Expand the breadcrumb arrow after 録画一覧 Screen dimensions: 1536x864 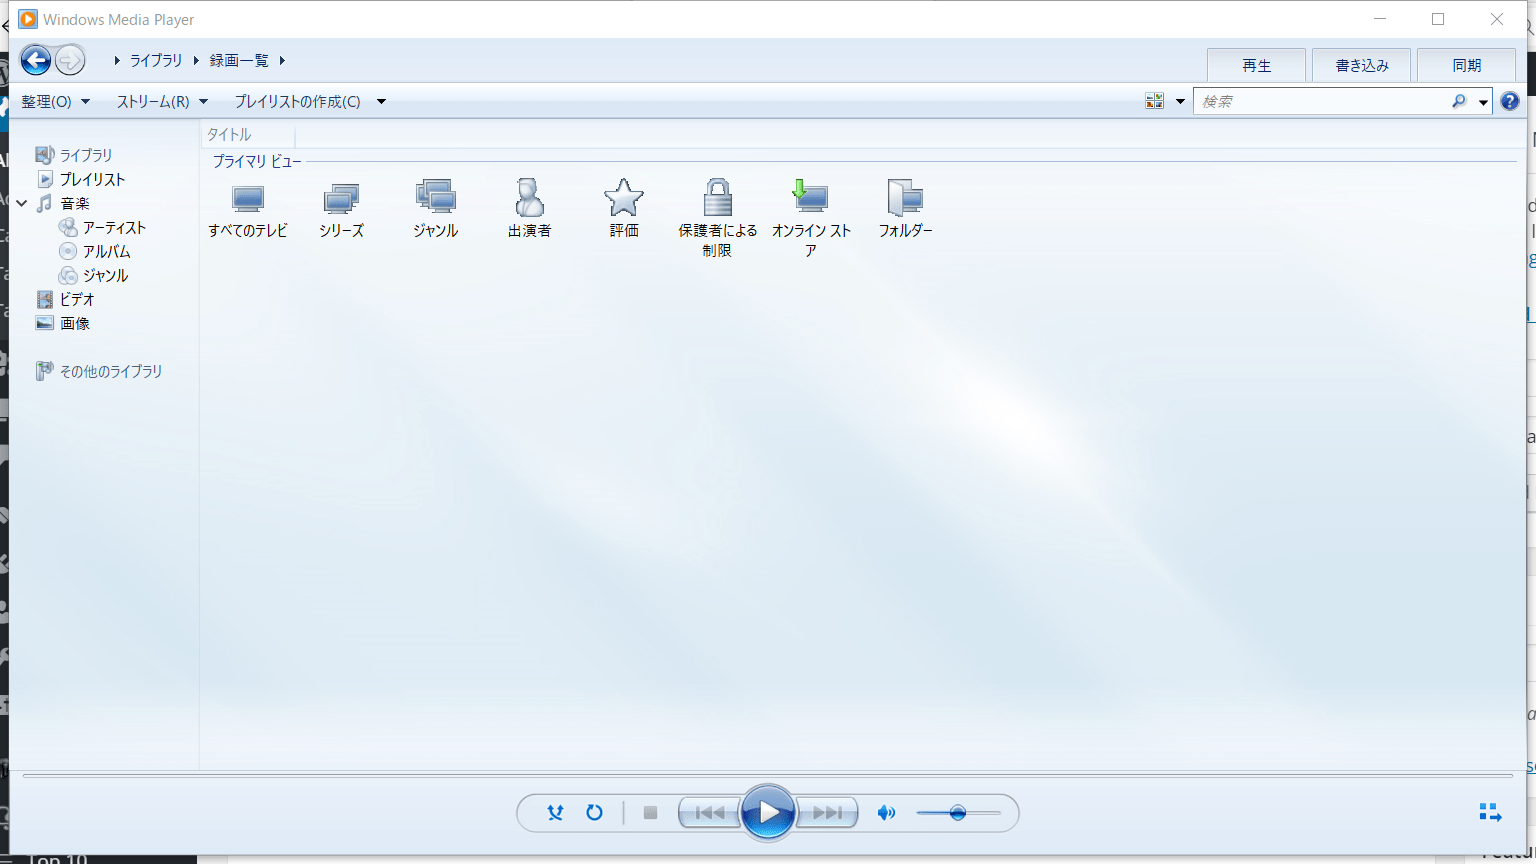click(x=282, y=60)
